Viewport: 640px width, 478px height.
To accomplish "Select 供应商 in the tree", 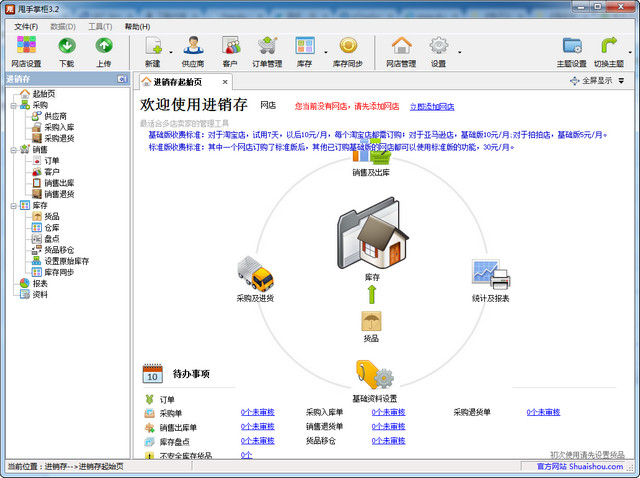I will 55,116.
